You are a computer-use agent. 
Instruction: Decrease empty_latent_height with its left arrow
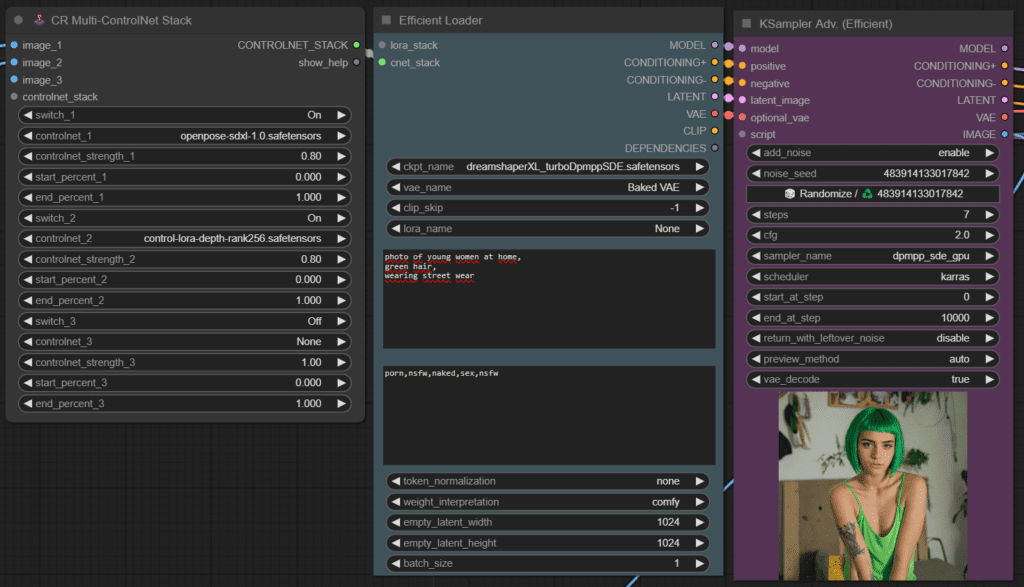[x=396, y=543]
